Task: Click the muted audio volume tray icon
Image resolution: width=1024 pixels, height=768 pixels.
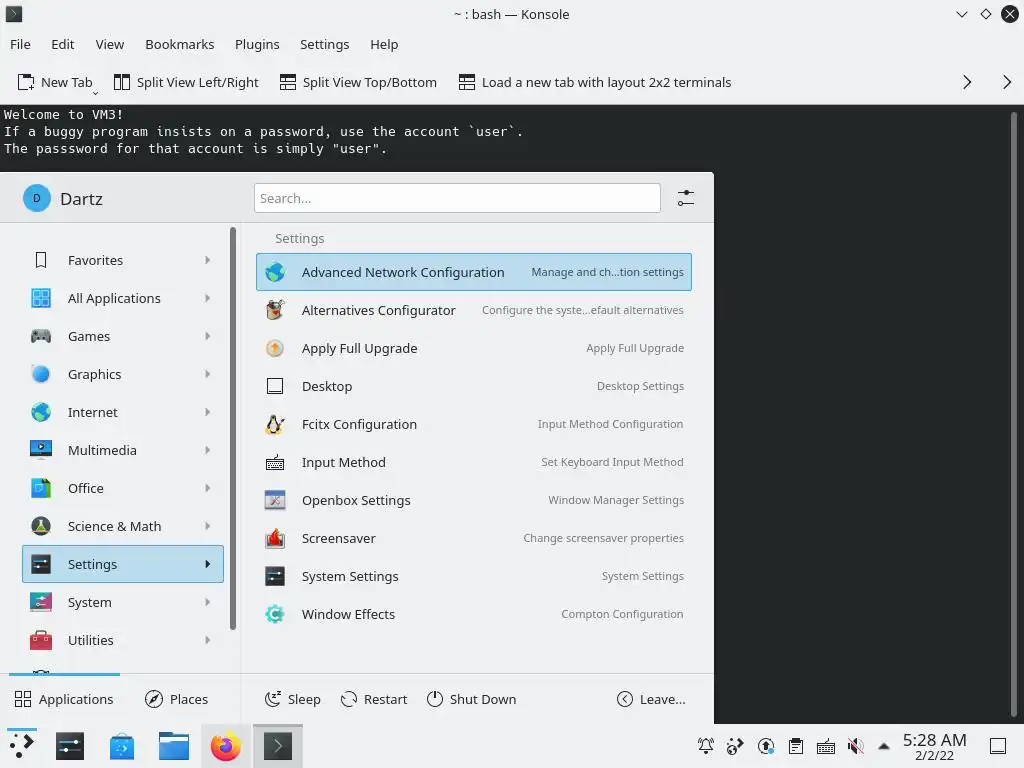Action: [856, 746]
